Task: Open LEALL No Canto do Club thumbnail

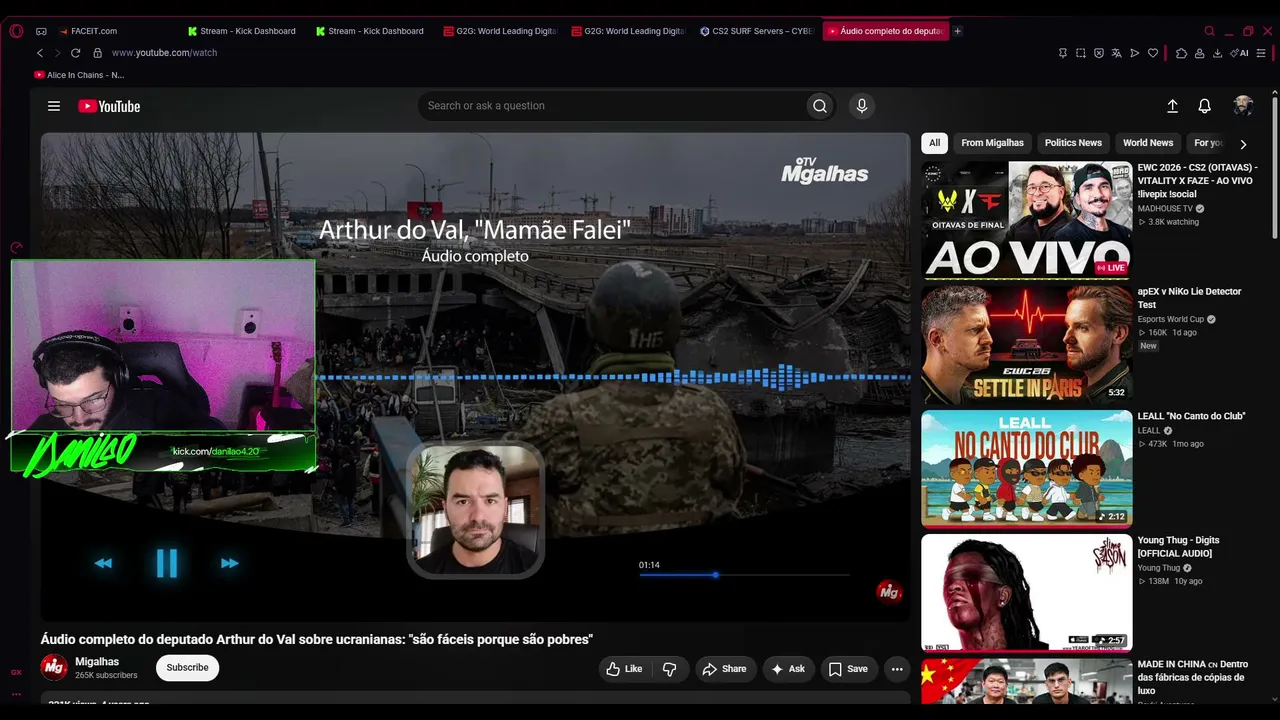Action: (1027, 468)
